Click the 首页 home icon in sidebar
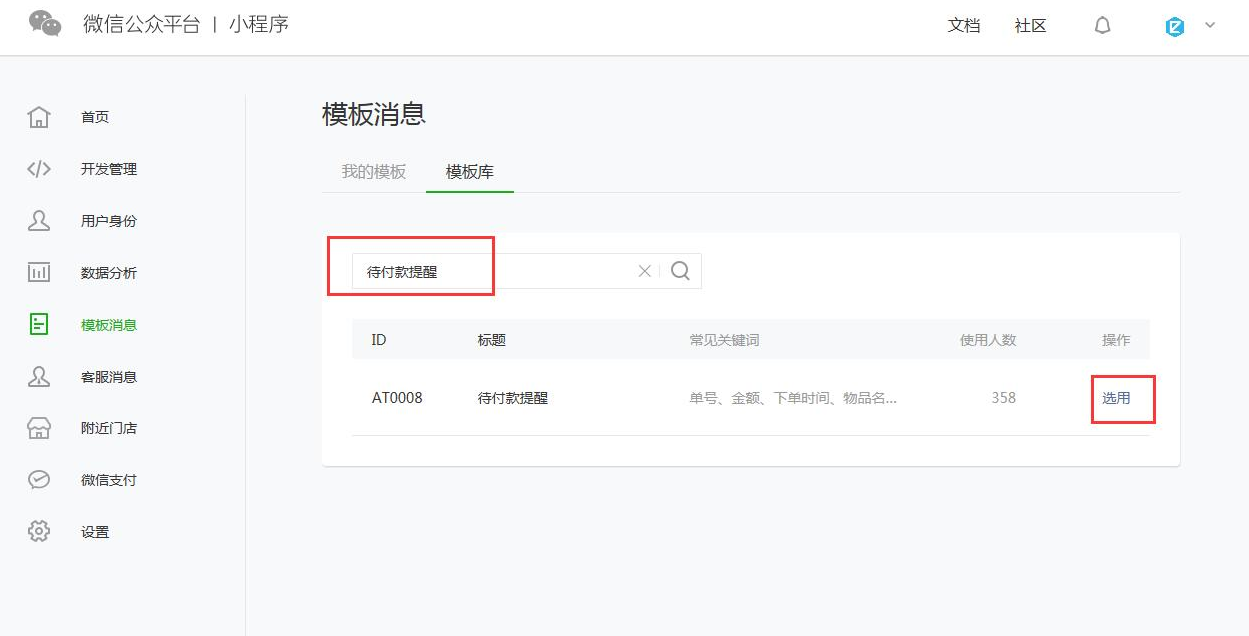1249x636 pixels. pos(39,117)
